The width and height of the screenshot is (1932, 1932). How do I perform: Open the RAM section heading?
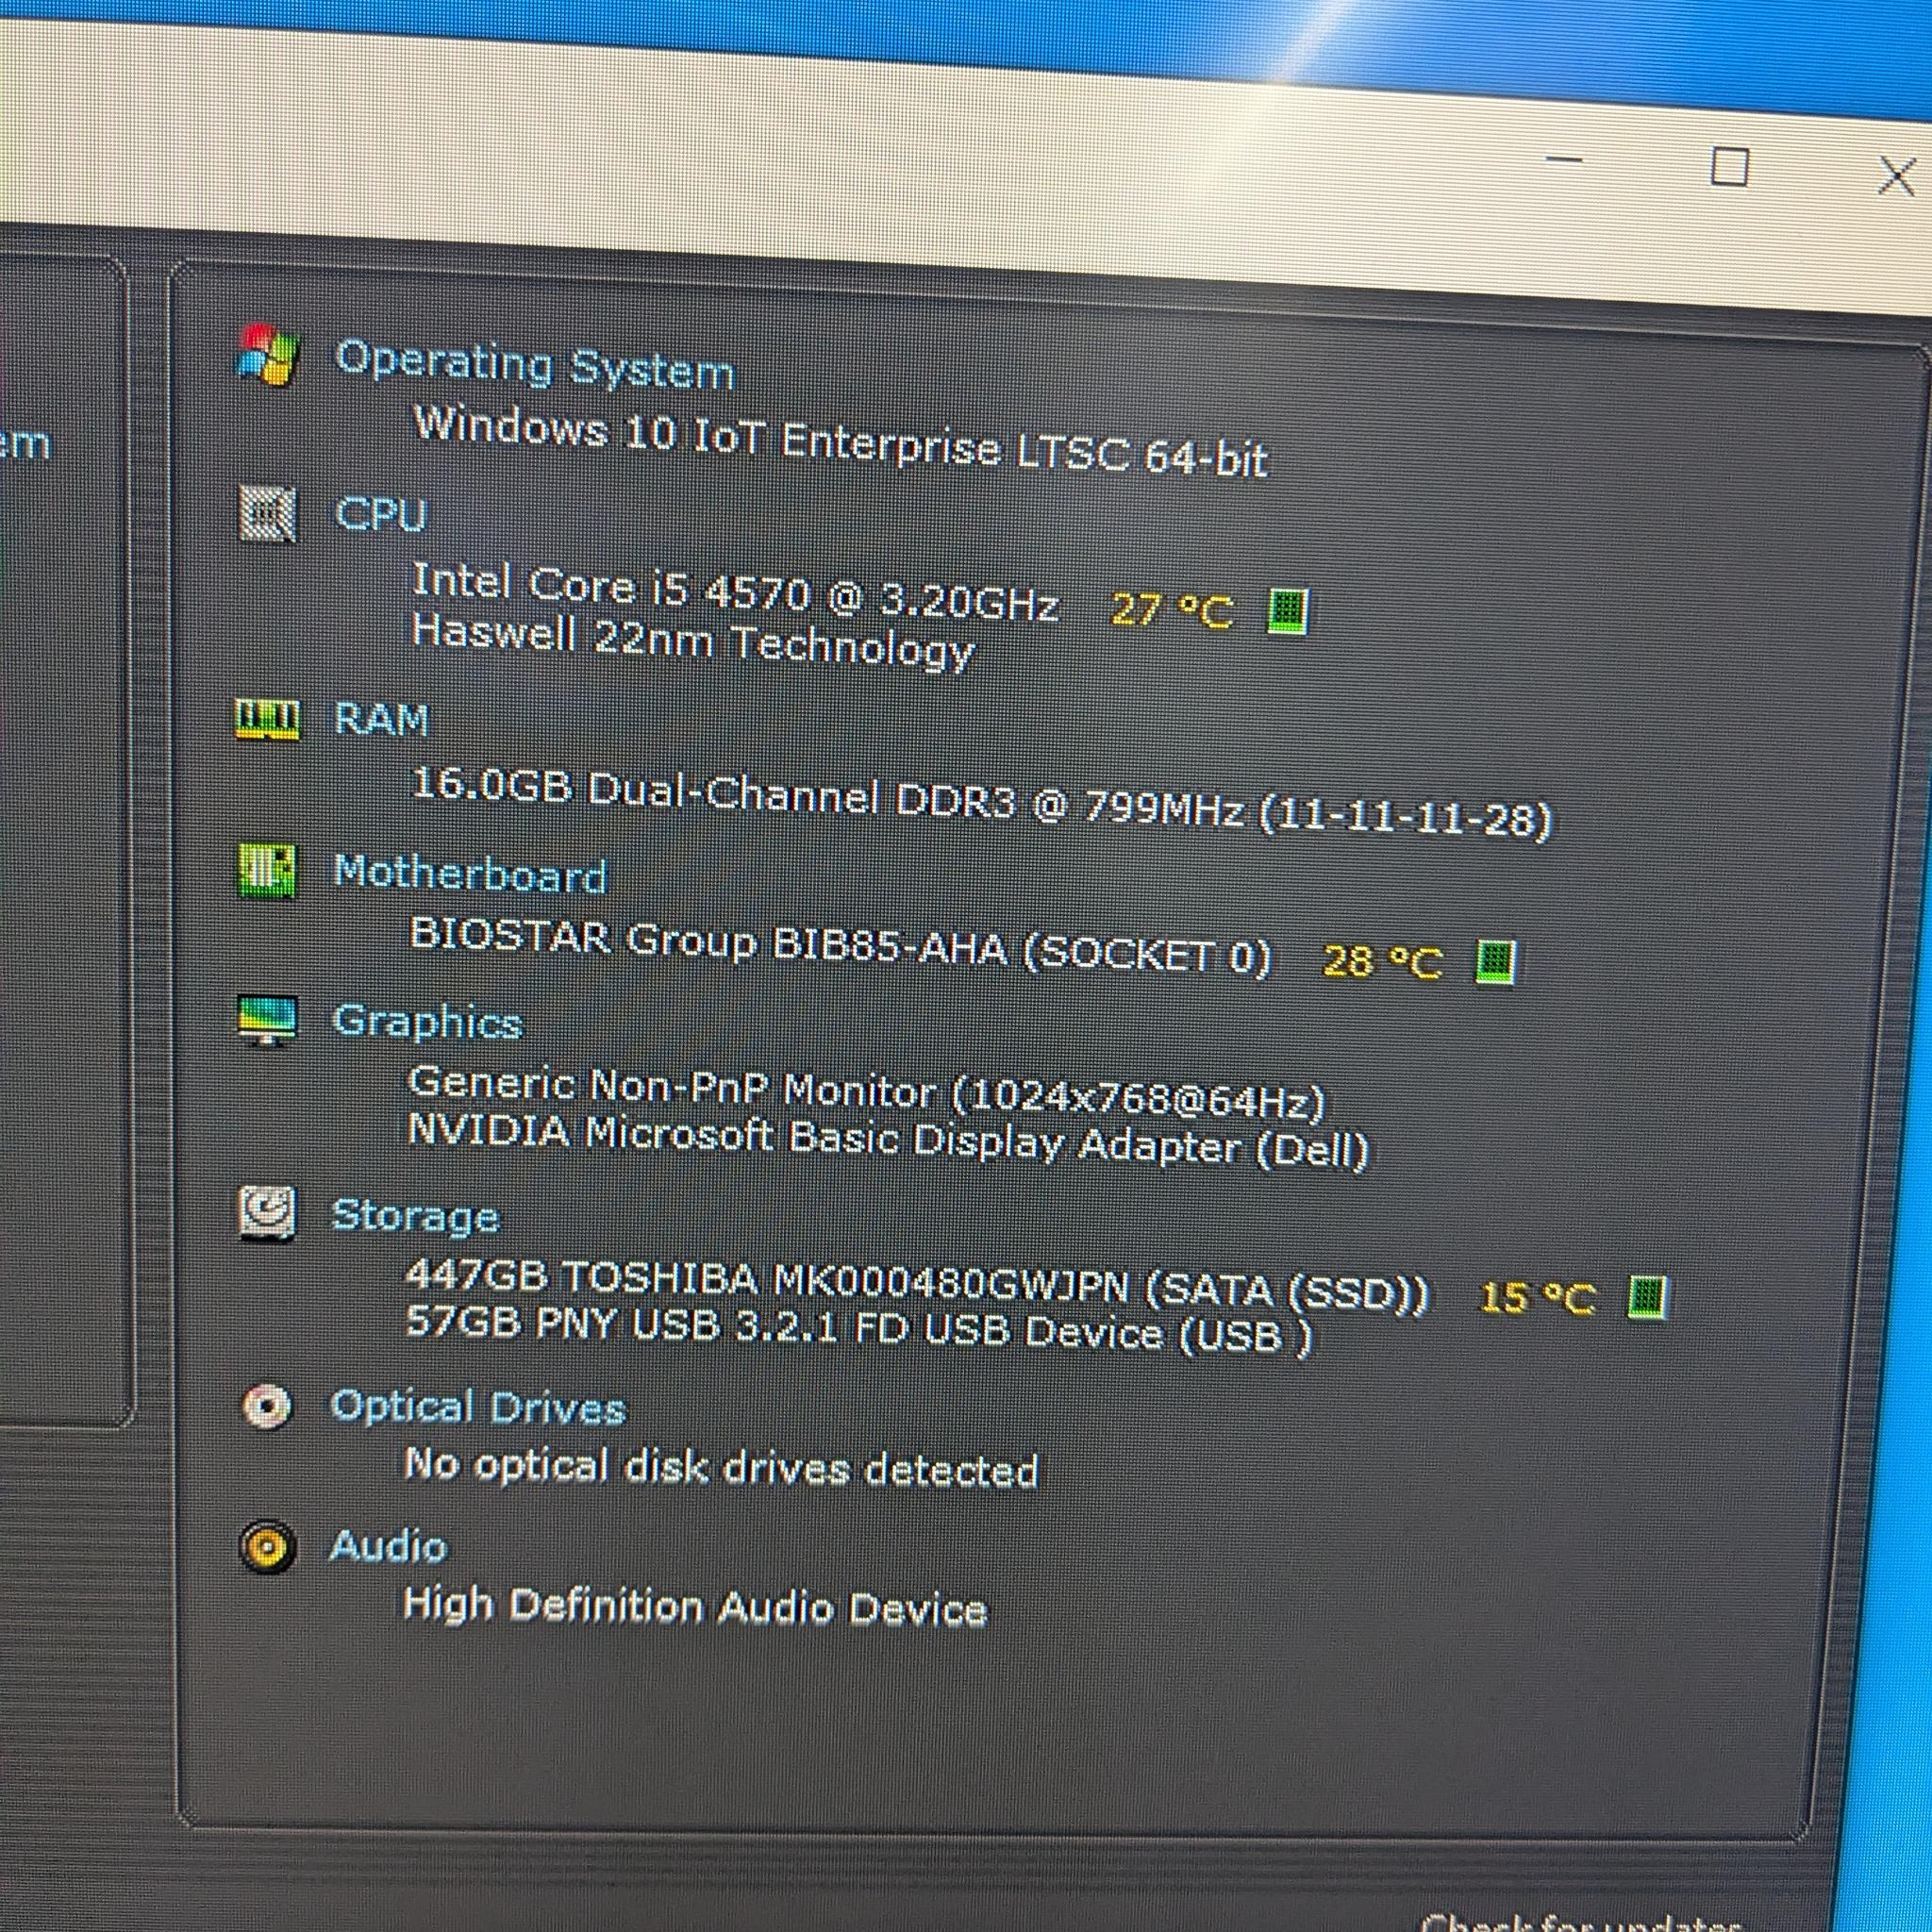click(x=381, y=719)
